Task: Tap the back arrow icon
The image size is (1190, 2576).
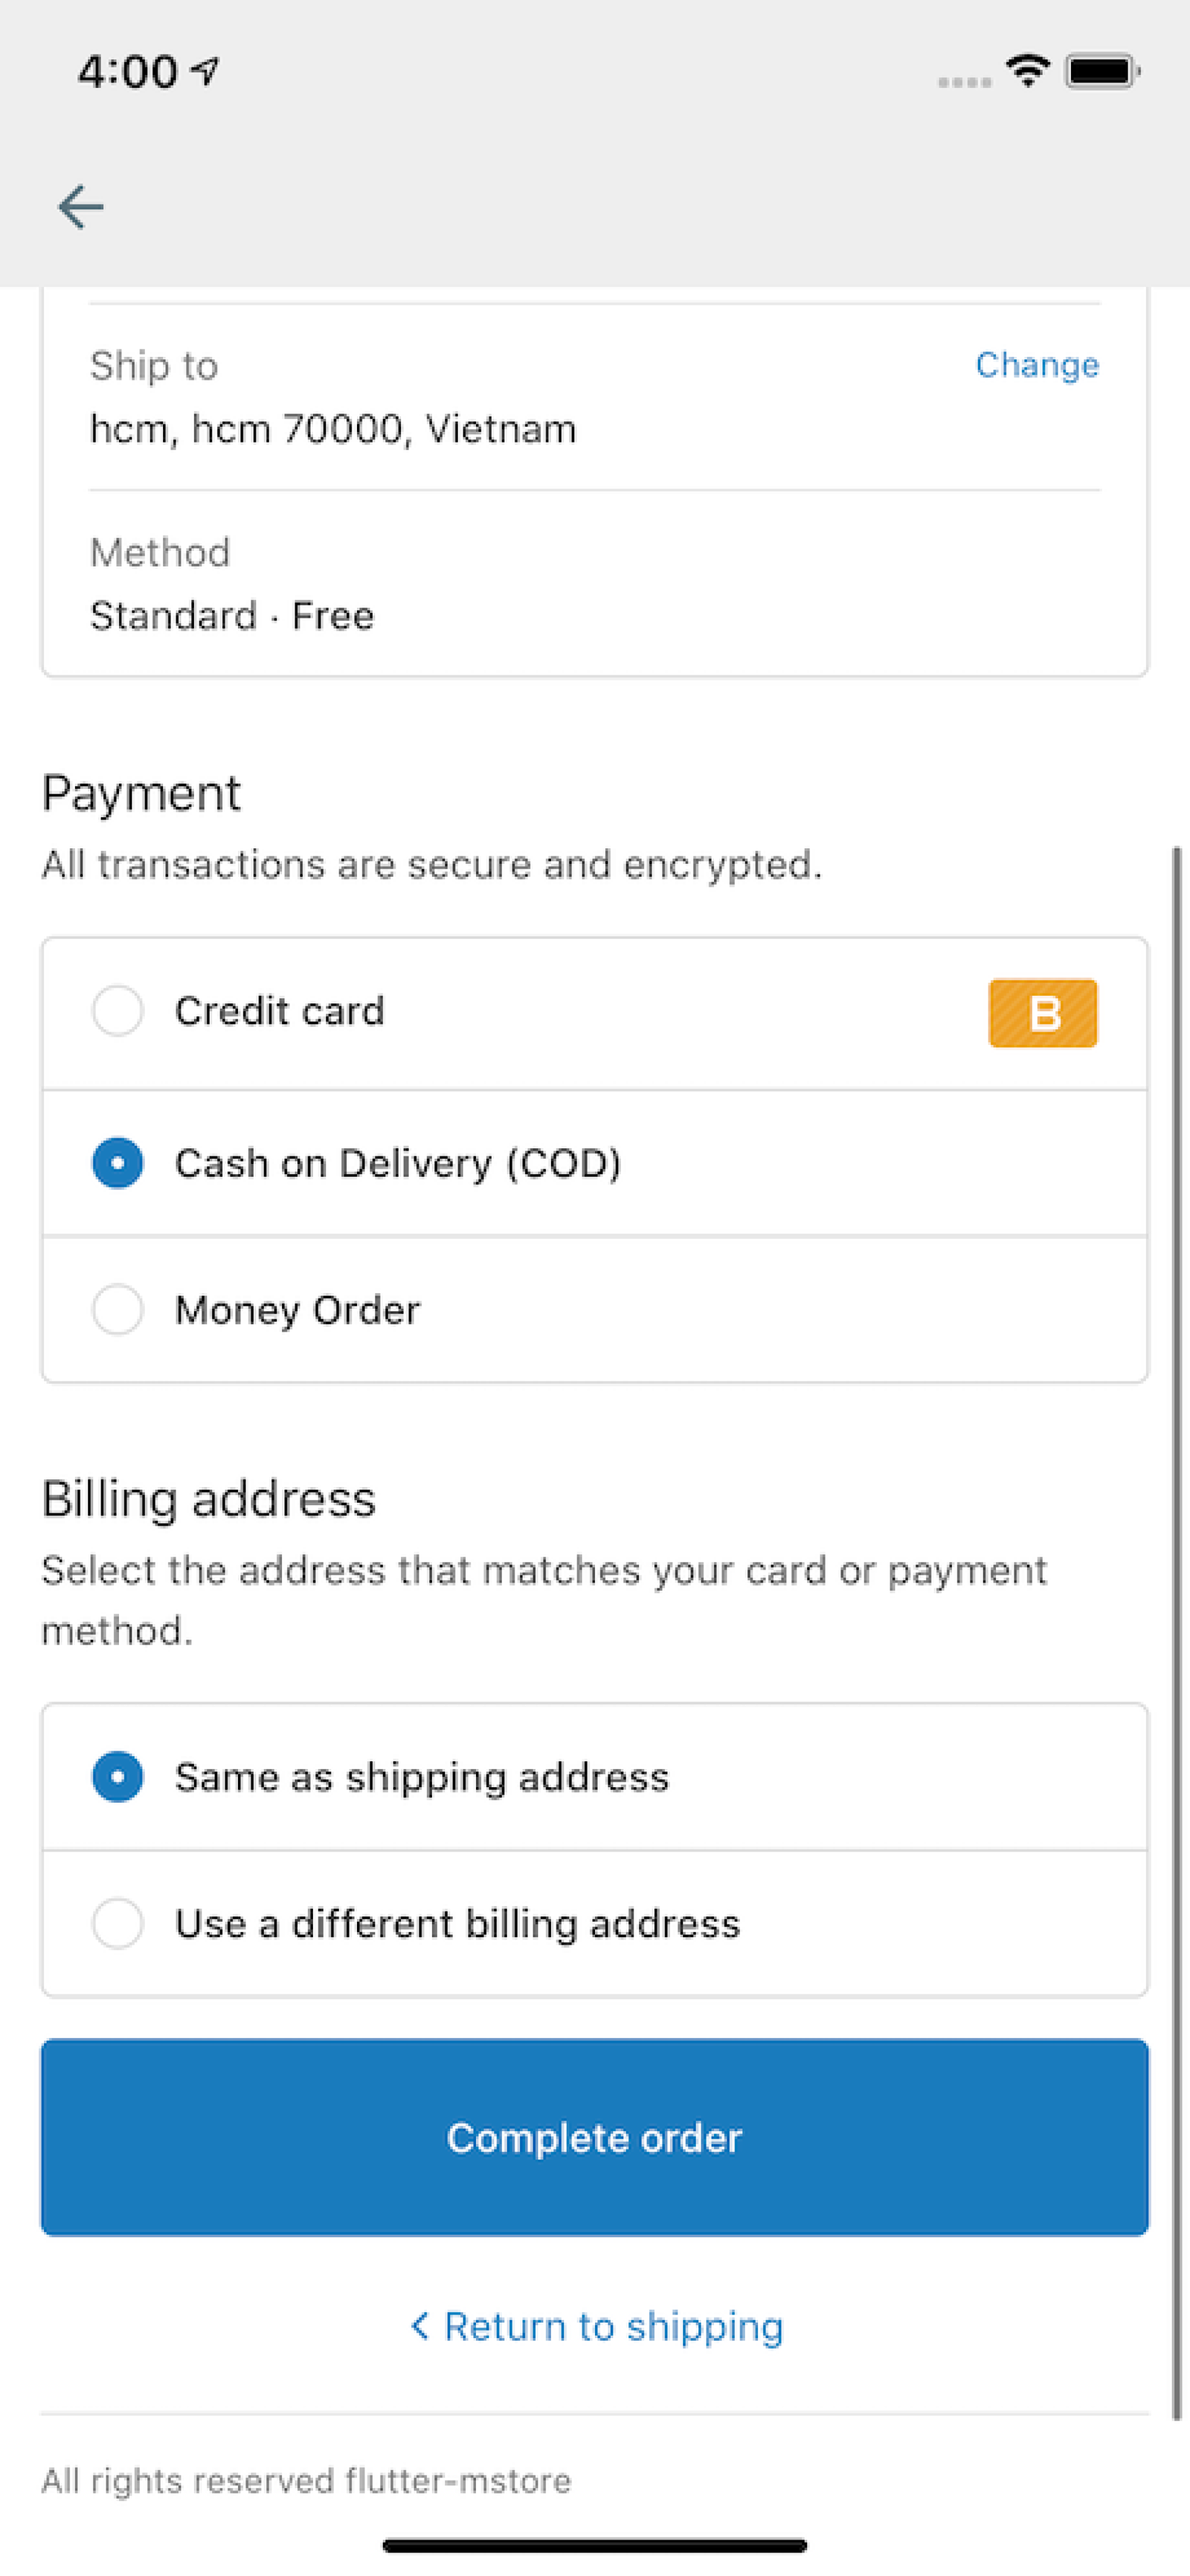Action: click(x=81, y=207)
